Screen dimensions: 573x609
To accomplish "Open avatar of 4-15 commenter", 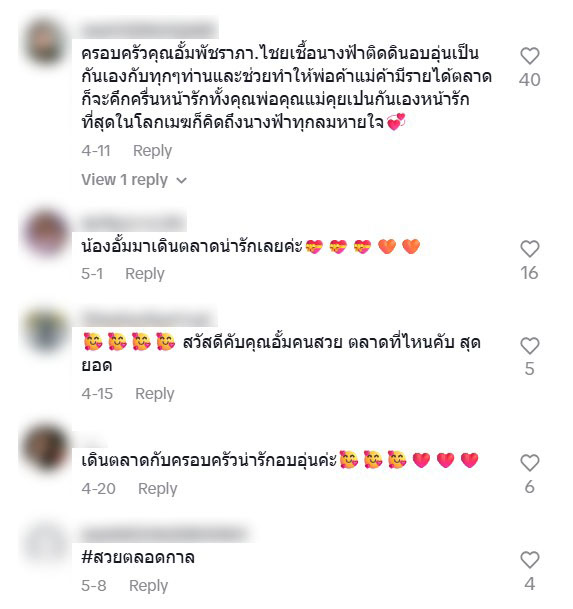I will (x=45, y=330).
